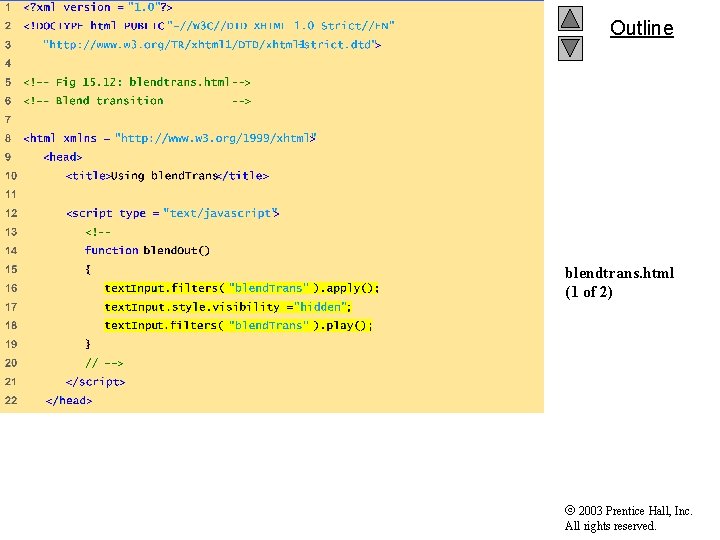Click the 'Blend transition' comment line

click(x=137, y=101)
